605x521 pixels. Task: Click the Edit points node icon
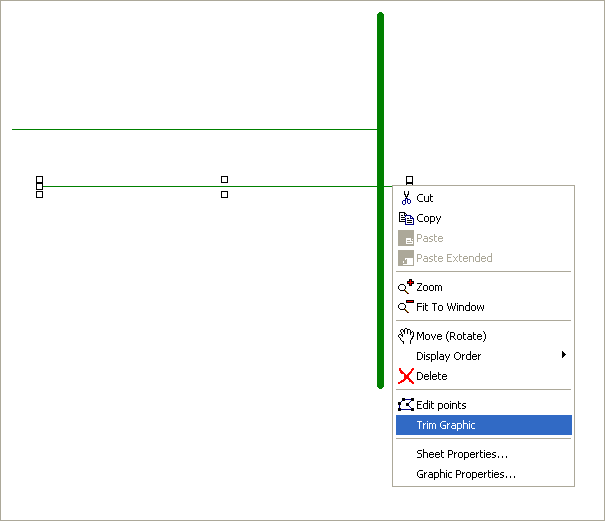pyautogui.click(x=406, y=405)
